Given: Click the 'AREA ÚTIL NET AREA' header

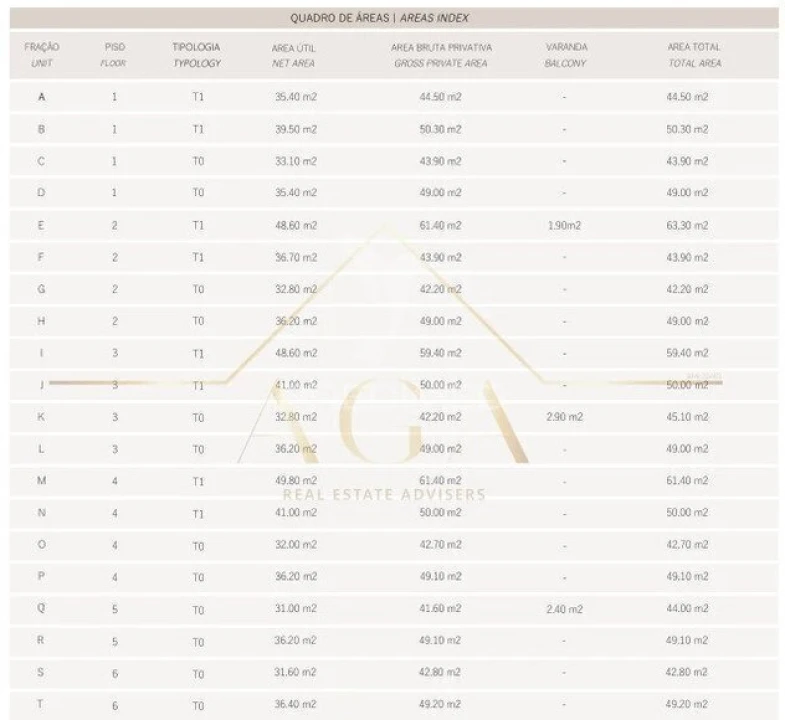Looking at the screenshot, I should [293, 56].
